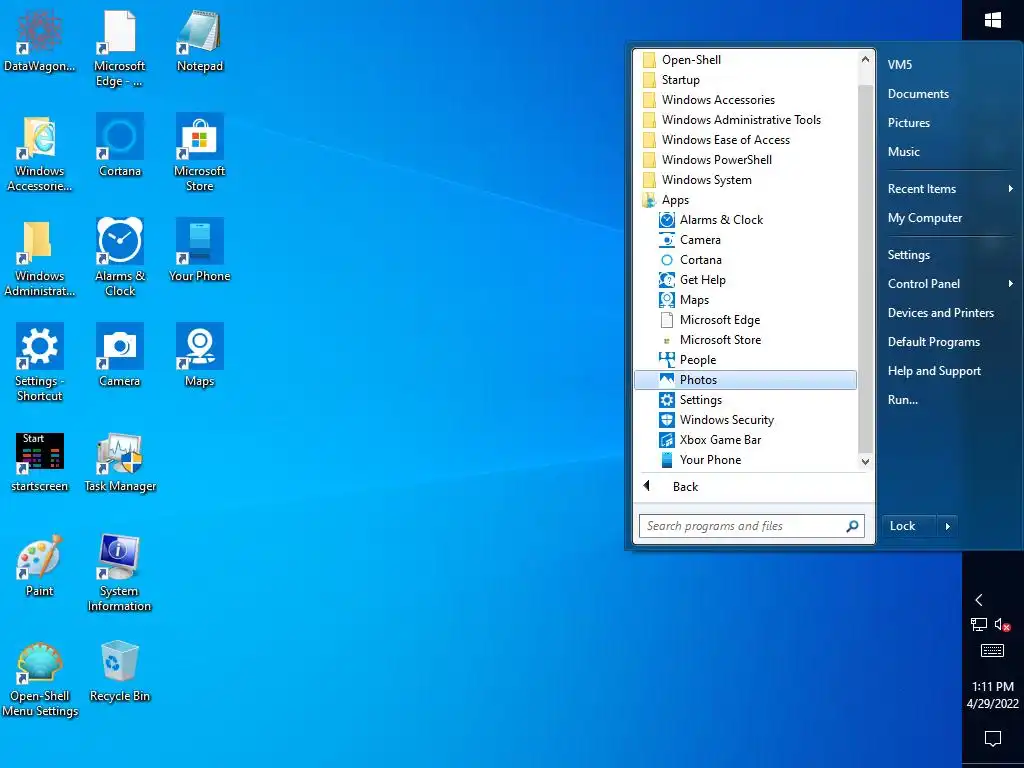1024x768 pixels.
Task: Click the network icon in system tray
Action: (x=978, y=625)
